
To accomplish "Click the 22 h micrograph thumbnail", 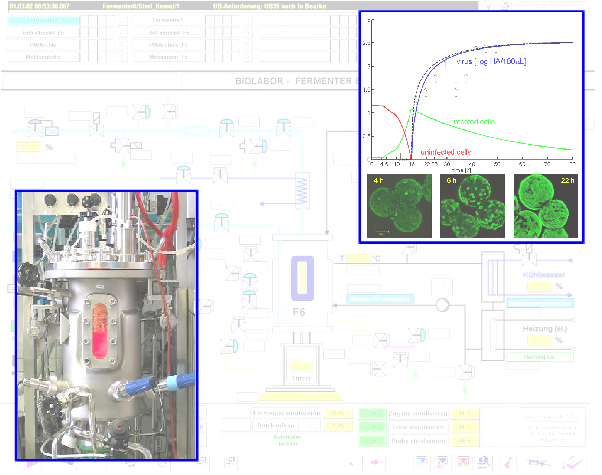I will pos(546,206).
